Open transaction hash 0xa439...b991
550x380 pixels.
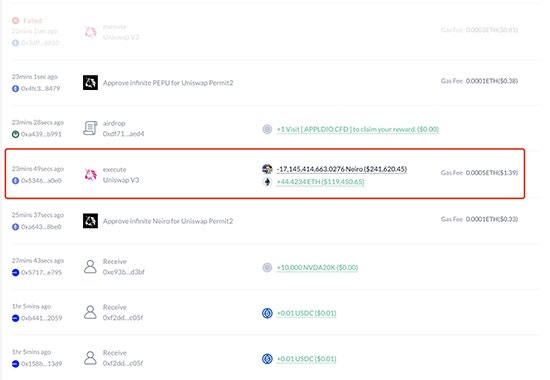coord(41,134)
